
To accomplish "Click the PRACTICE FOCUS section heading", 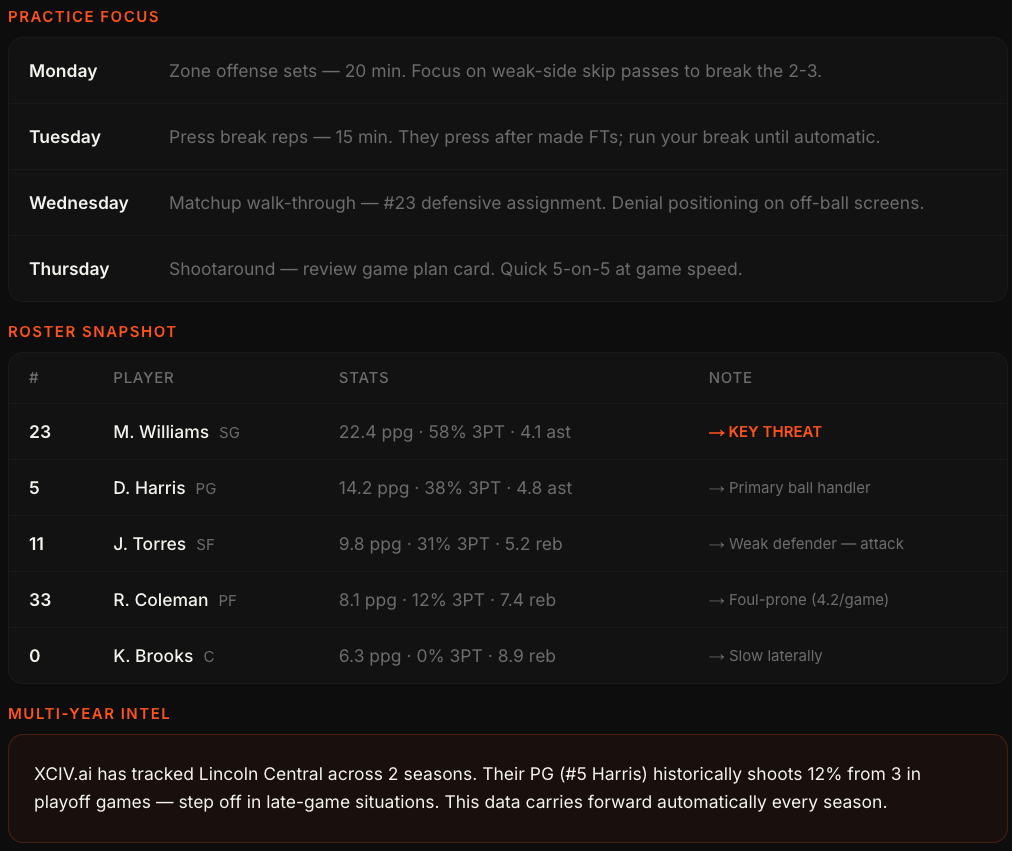I will [x=84, y=17].
